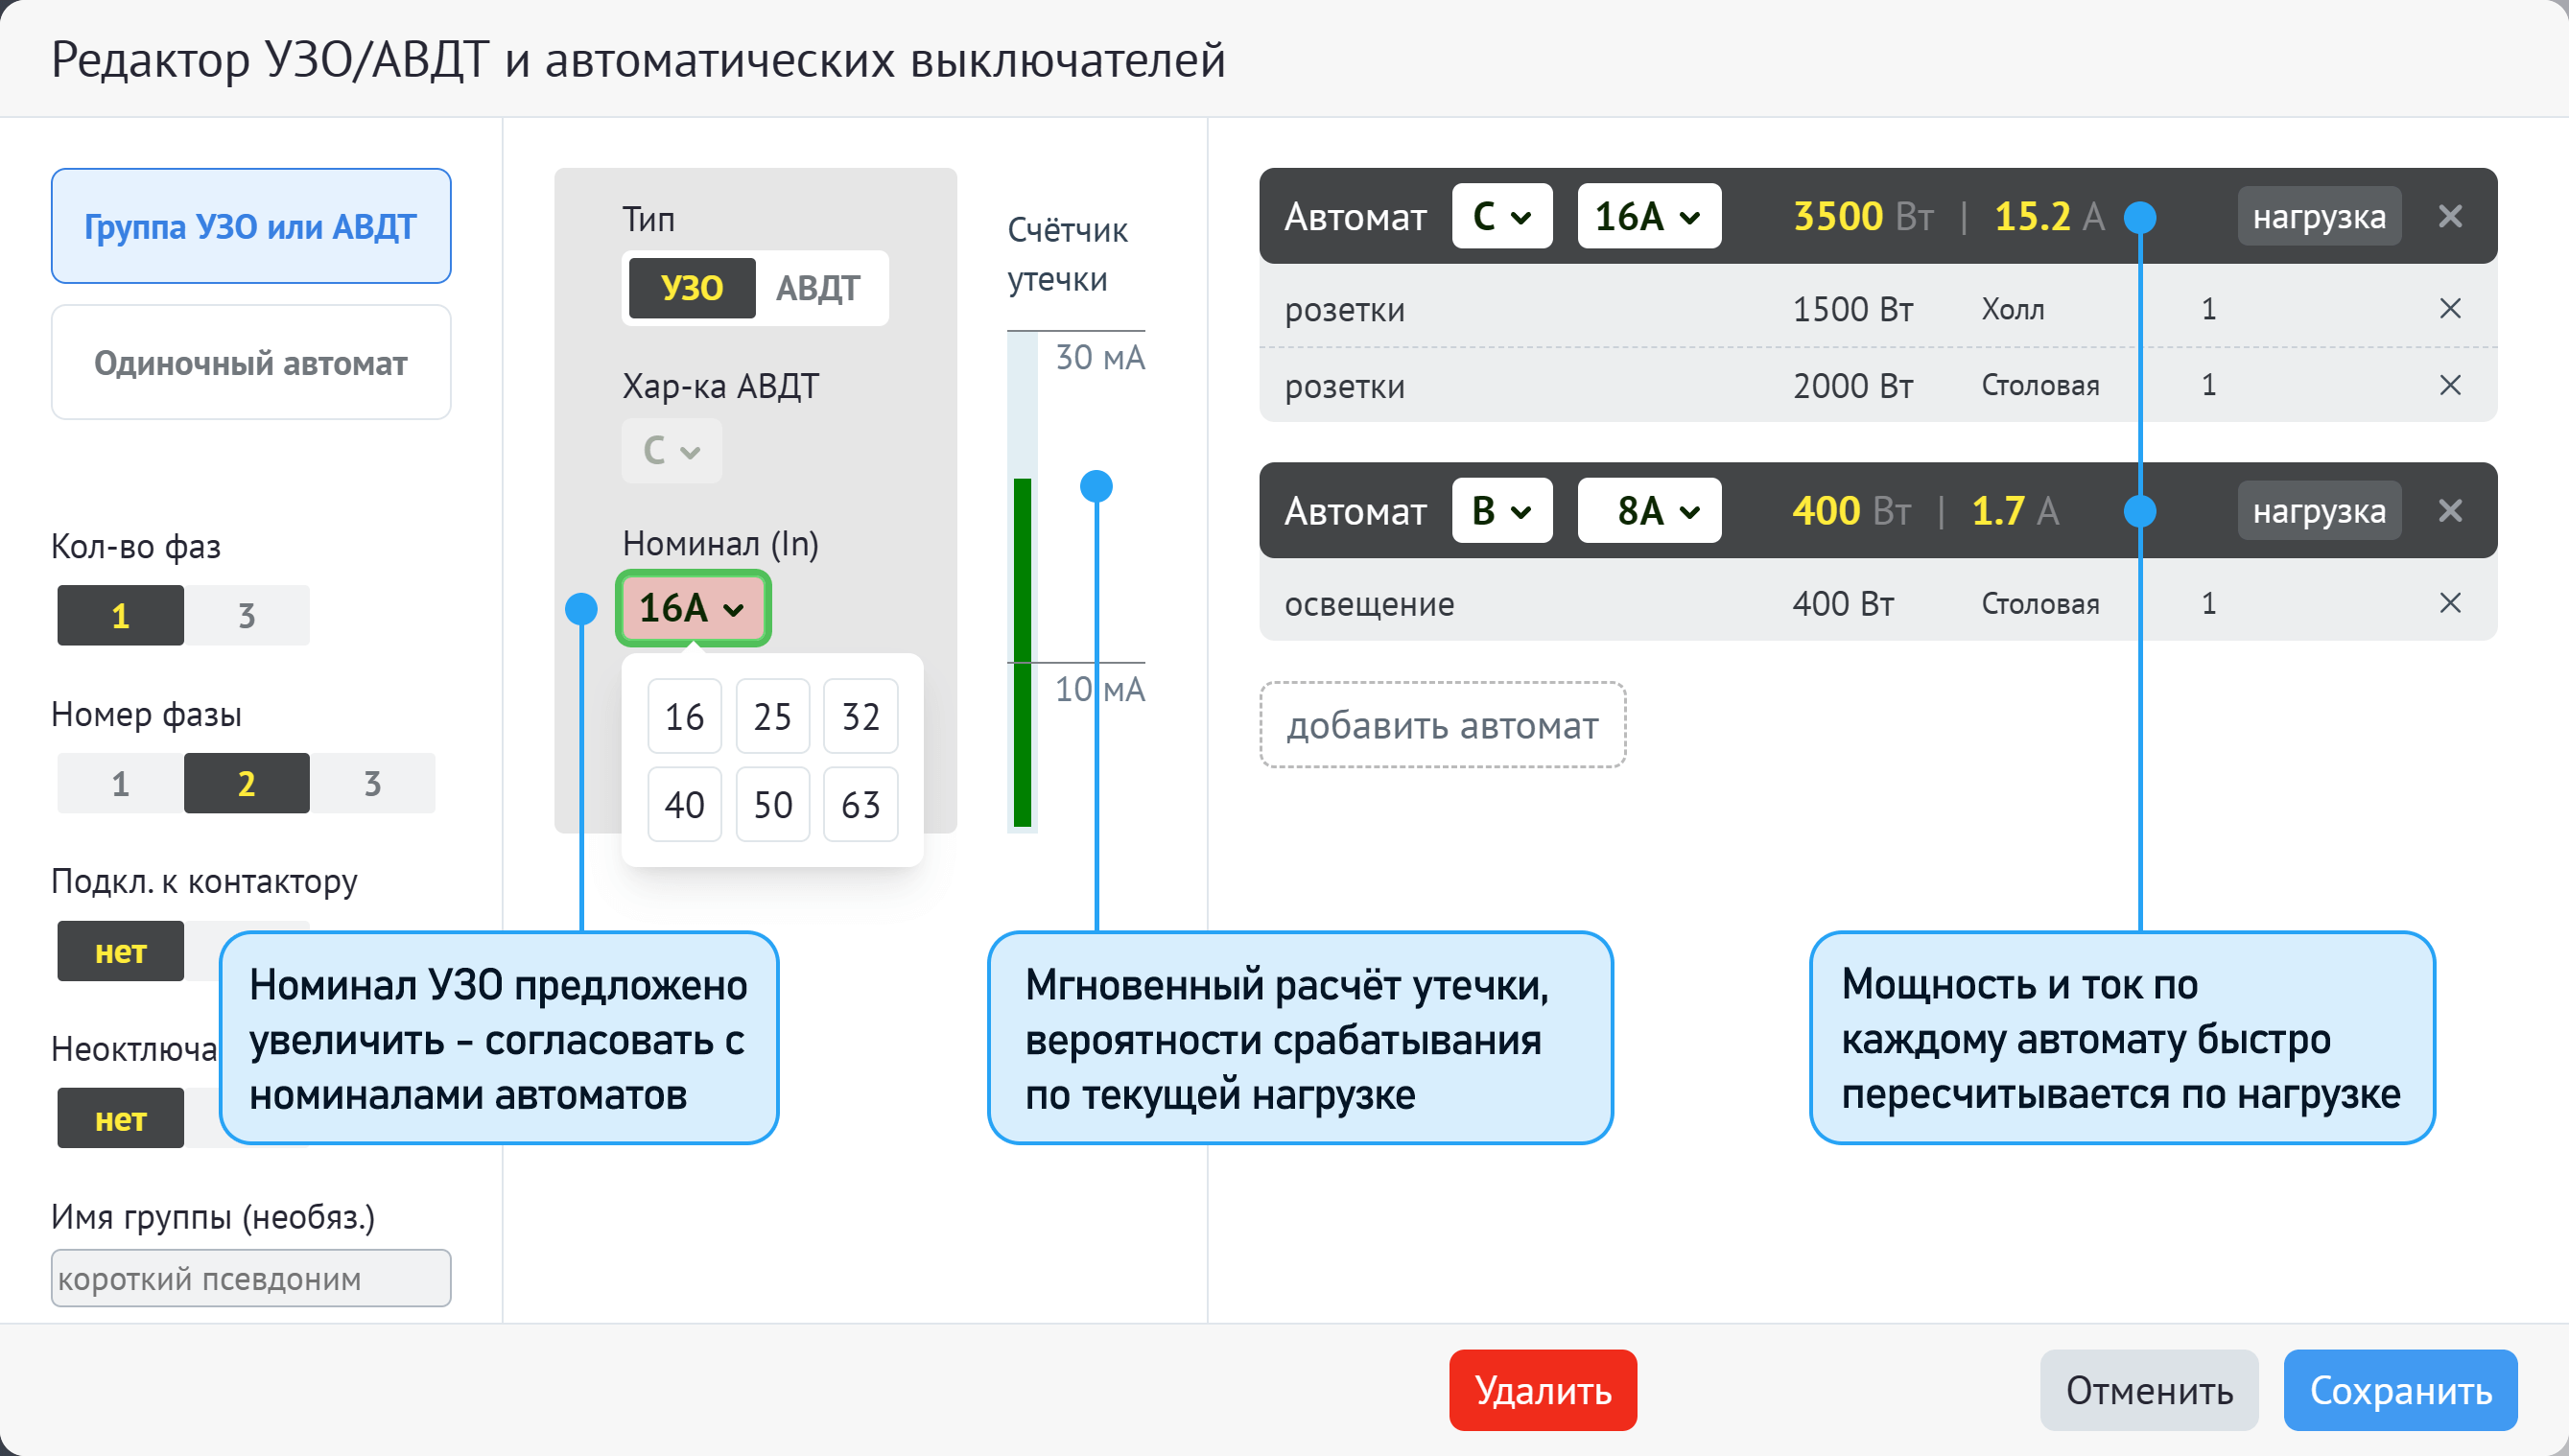Delete the освещение 400 Вт row
Image resolution: width=2569 pixels, height=1456 pixels.
pyautogui.click(x=2449, y=603)
